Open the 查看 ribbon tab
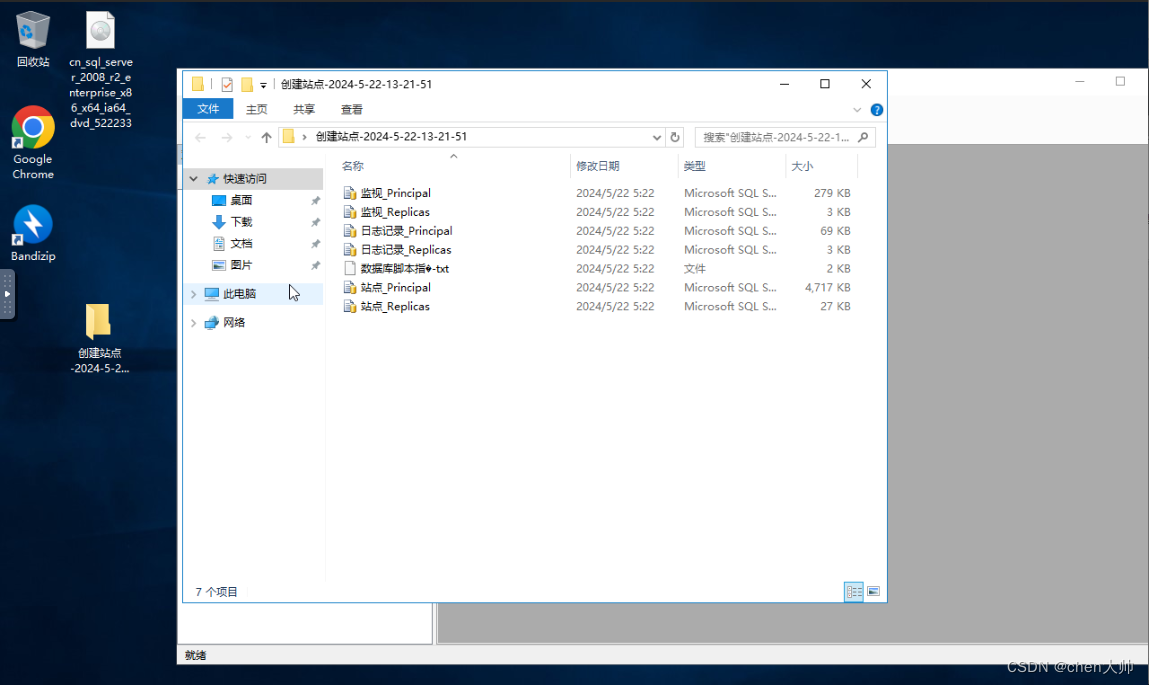 352,109
